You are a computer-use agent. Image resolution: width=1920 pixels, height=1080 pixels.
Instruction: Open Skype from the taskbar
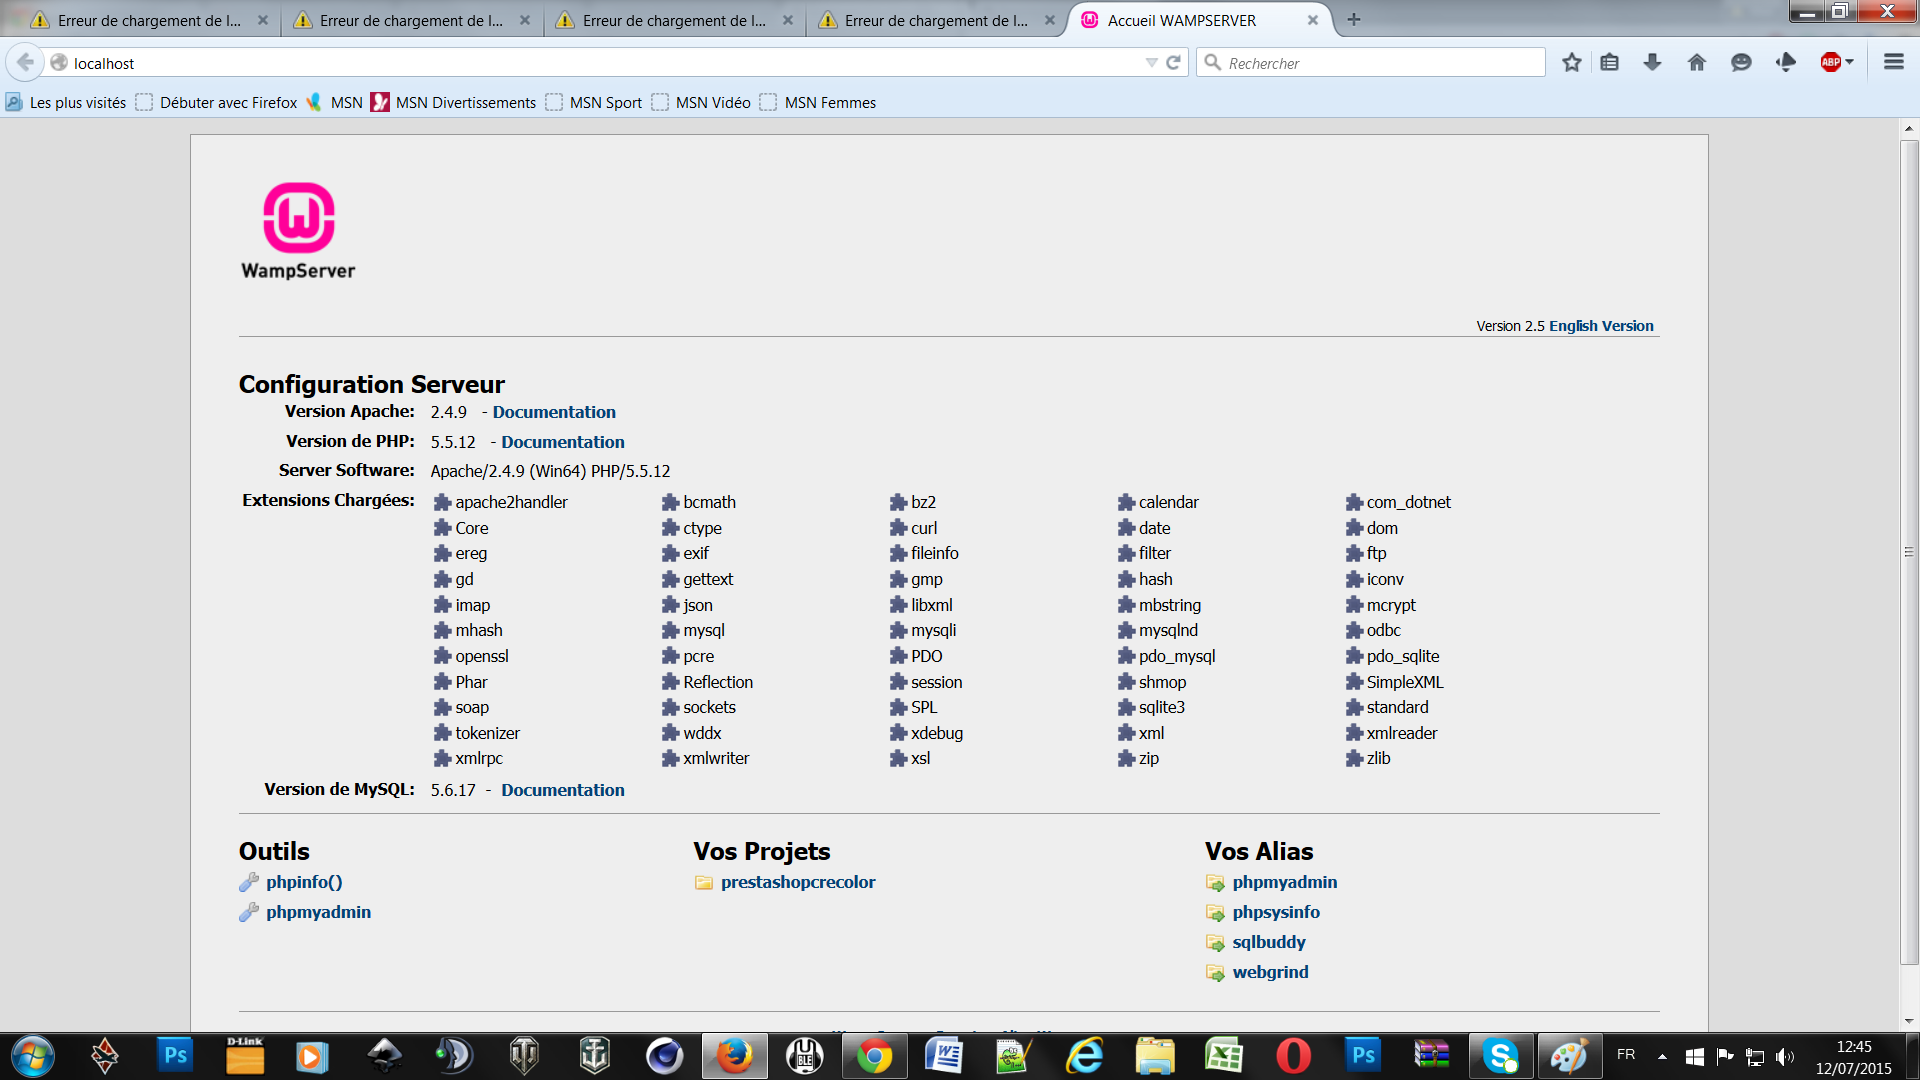(x=1500, y=1056)
